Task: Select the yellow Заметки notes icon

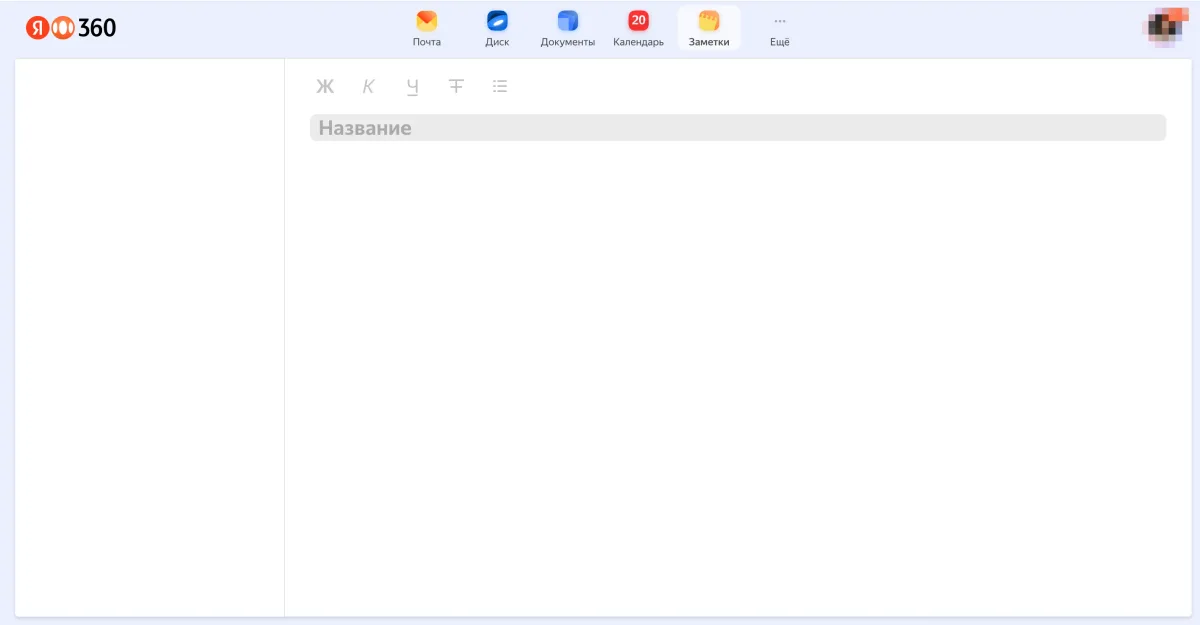Action: click(709, 21)
